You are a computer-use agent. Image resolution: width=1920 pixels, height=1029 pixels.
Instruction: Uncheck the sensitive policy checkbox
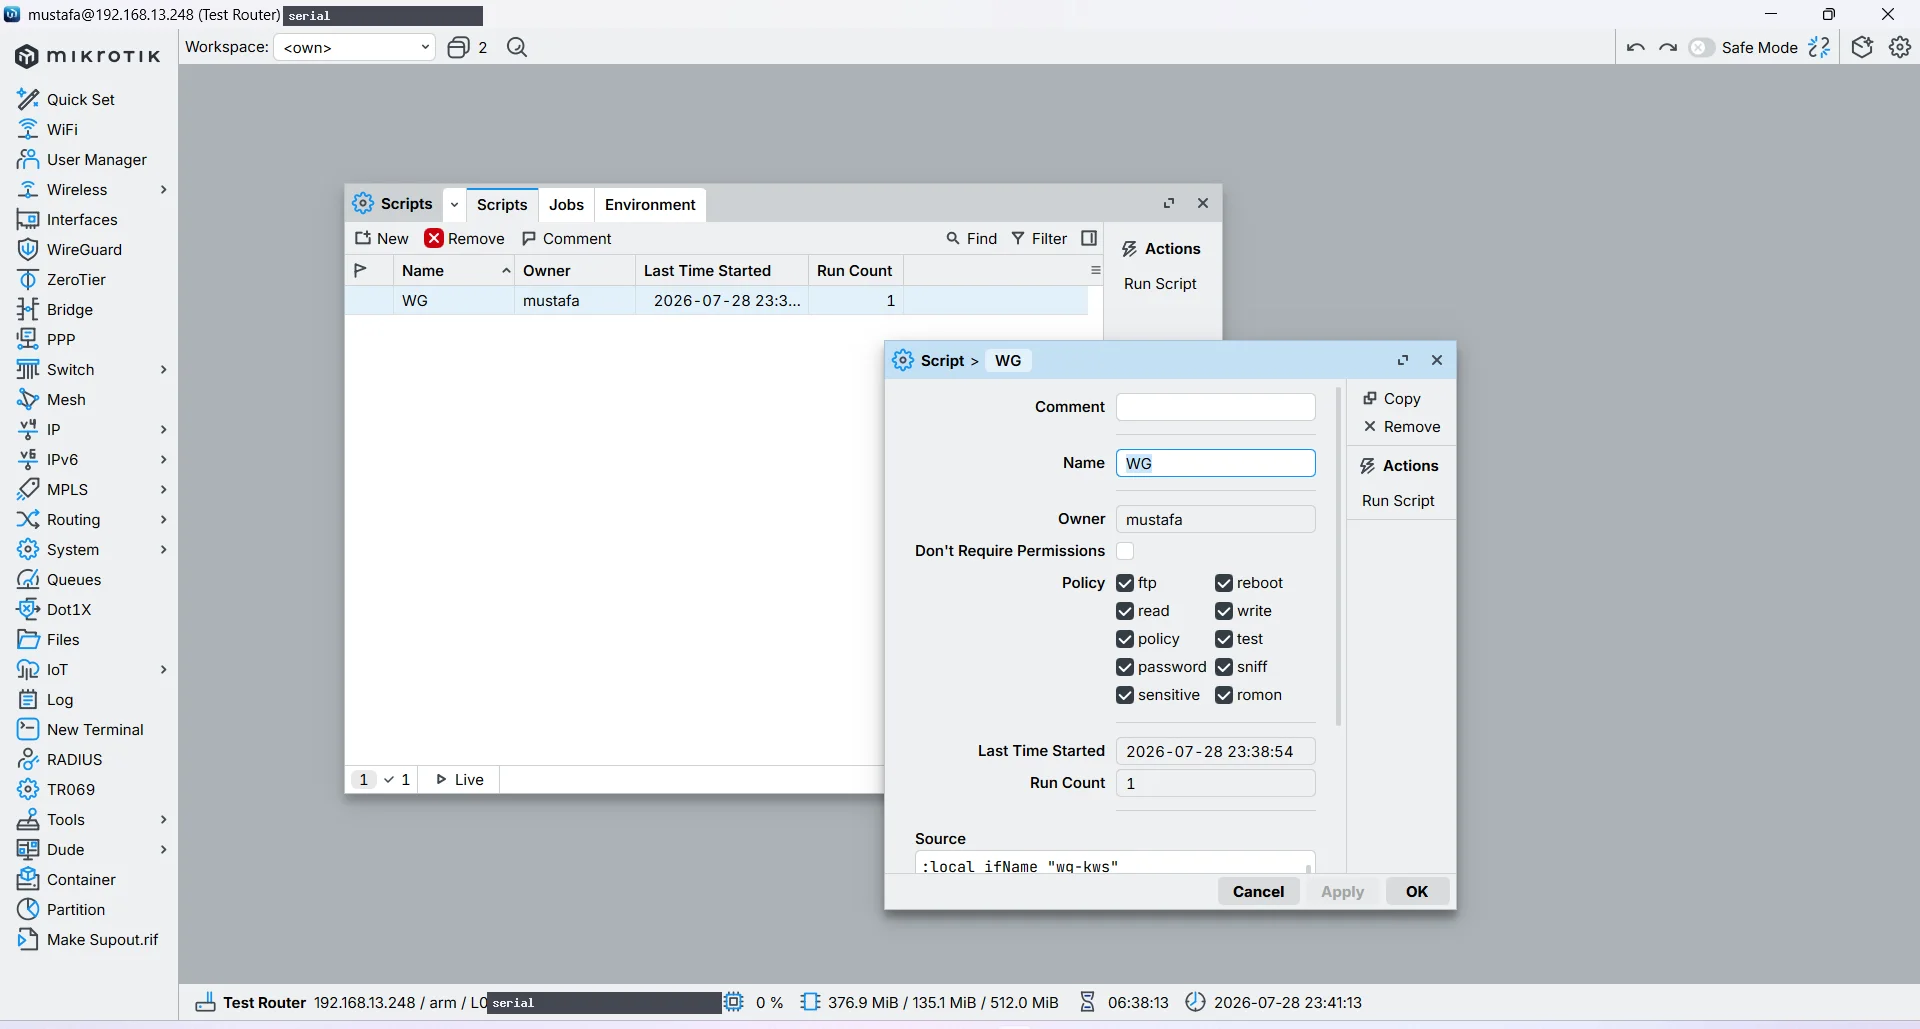tap(1125, 695)
